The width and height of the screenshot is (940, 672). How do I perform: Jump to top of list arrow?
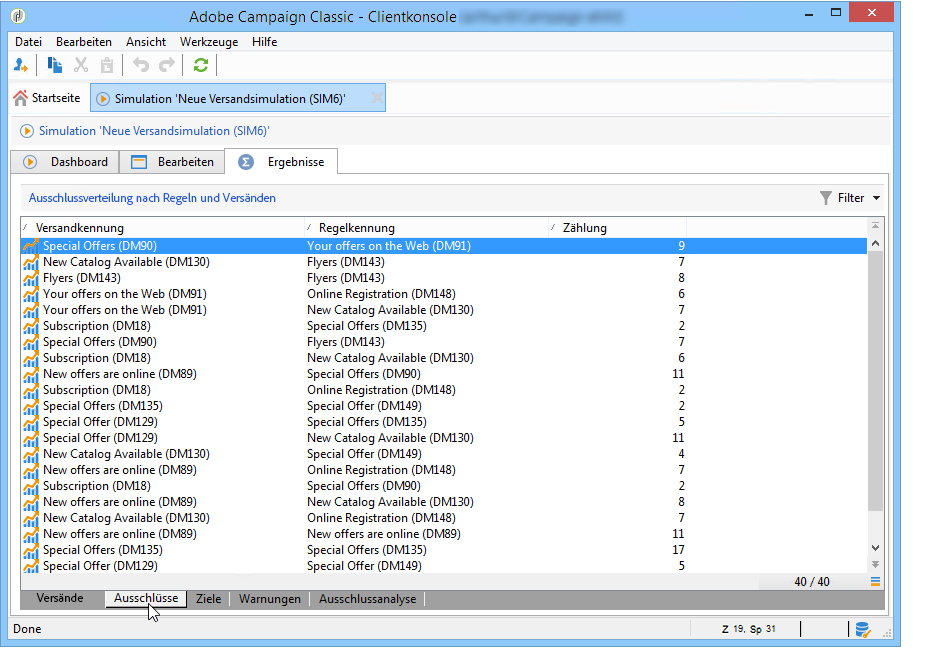(x=875, y=226)
